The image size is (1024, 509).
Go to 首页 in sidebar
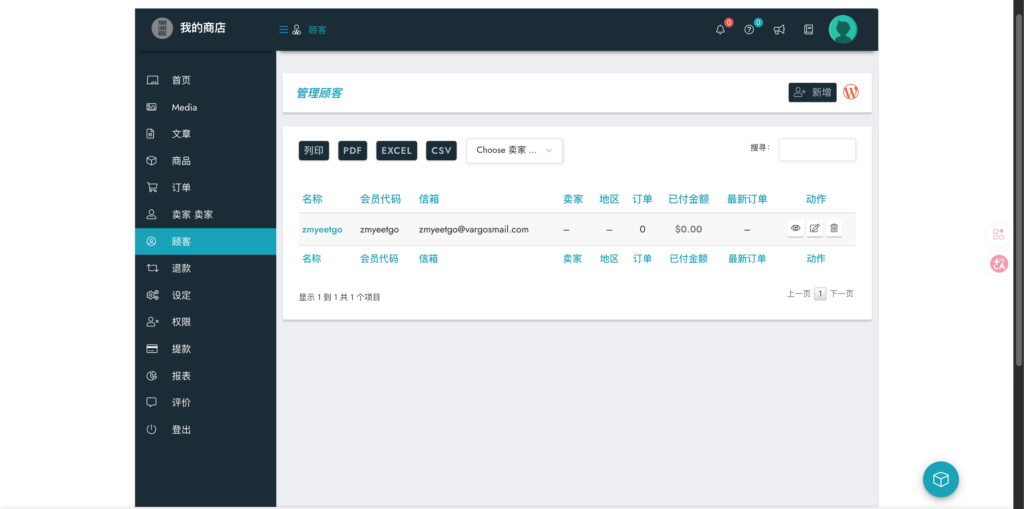point(205,80)
